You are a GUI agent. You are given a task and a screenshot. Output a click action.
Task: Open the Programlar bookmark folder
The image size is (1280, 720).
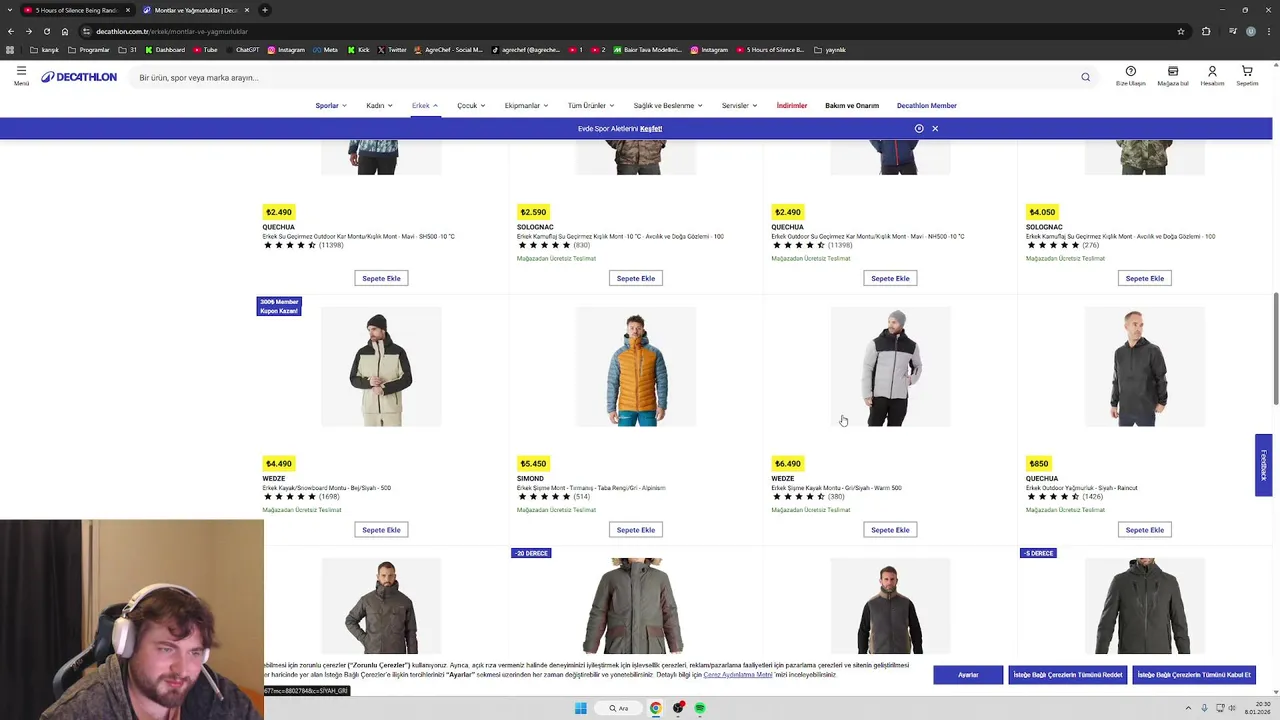tap(89, 50)
